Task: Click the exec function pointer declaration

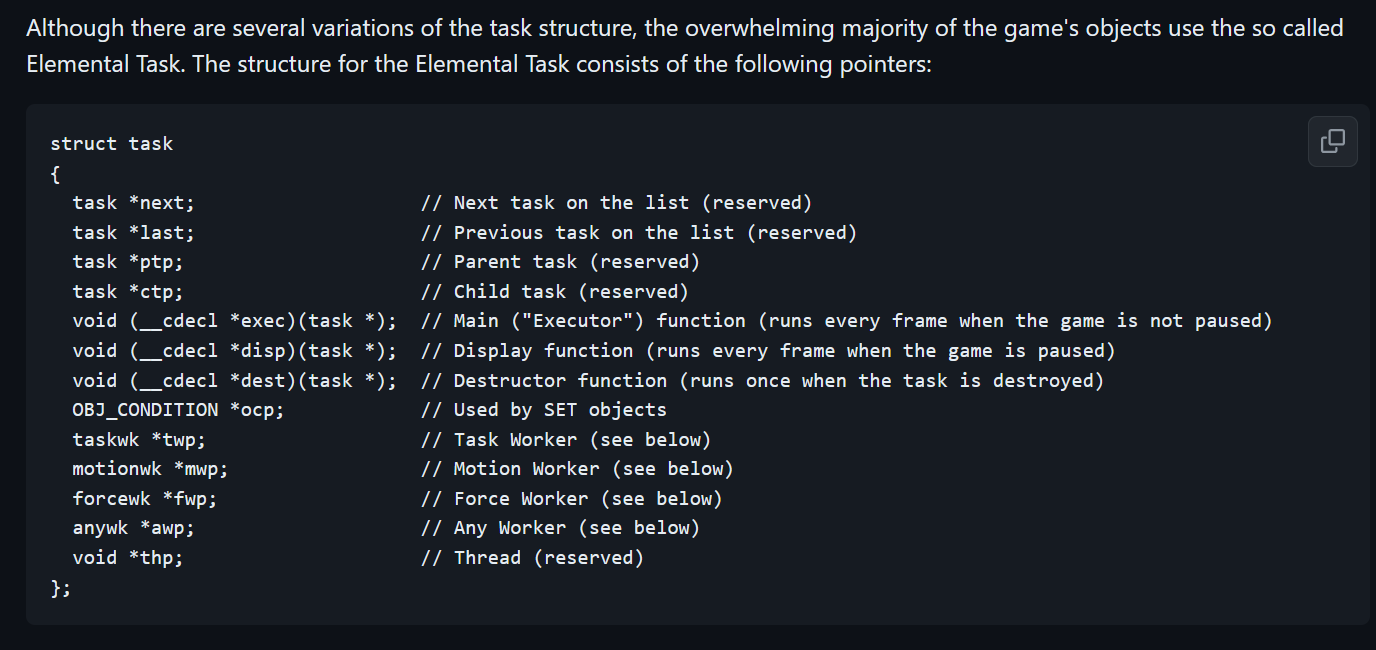Action: 234,321
